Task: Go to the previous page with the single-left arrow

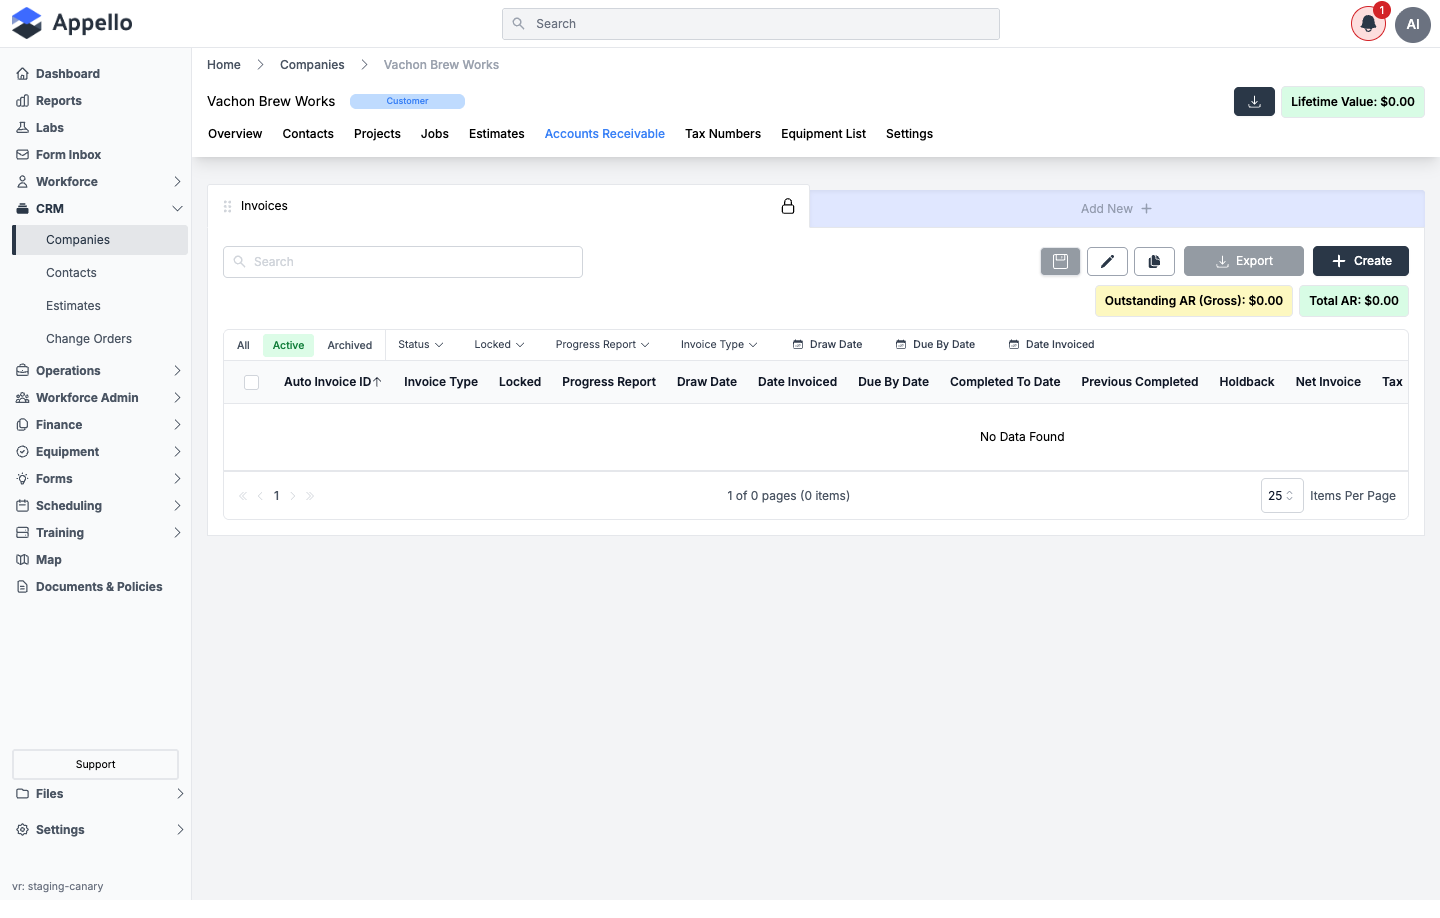Action: tap(260, 496)
